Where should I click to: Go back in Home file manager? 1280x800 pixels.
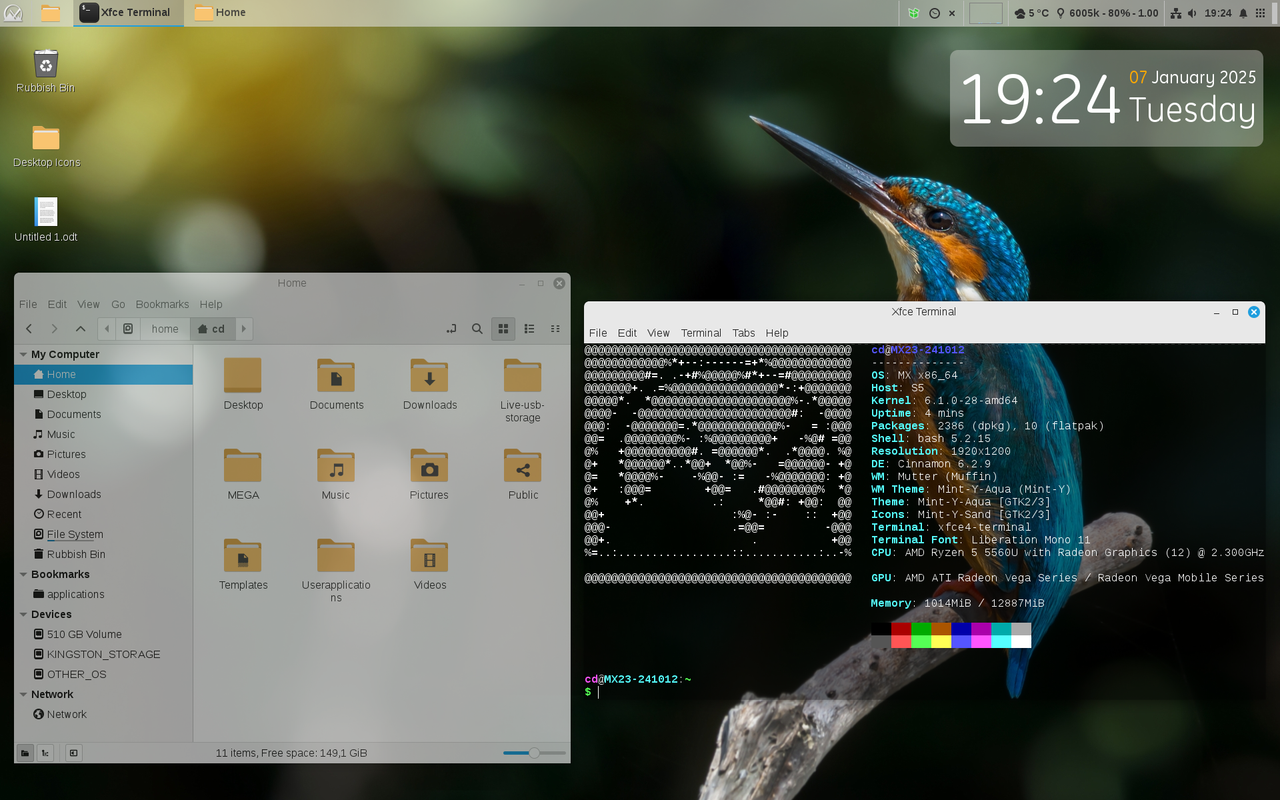point(29,328)
